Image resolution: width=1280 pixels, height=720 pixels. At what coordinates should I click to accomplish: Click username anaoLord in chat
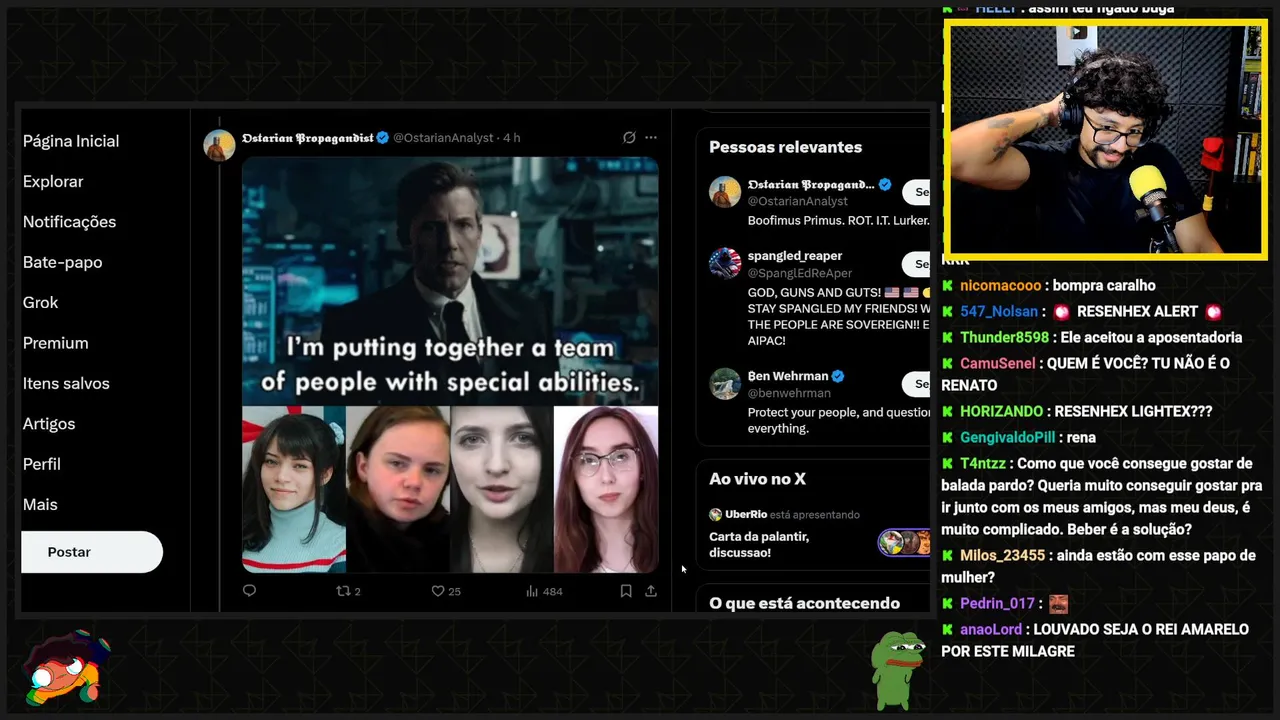(991, 630)
